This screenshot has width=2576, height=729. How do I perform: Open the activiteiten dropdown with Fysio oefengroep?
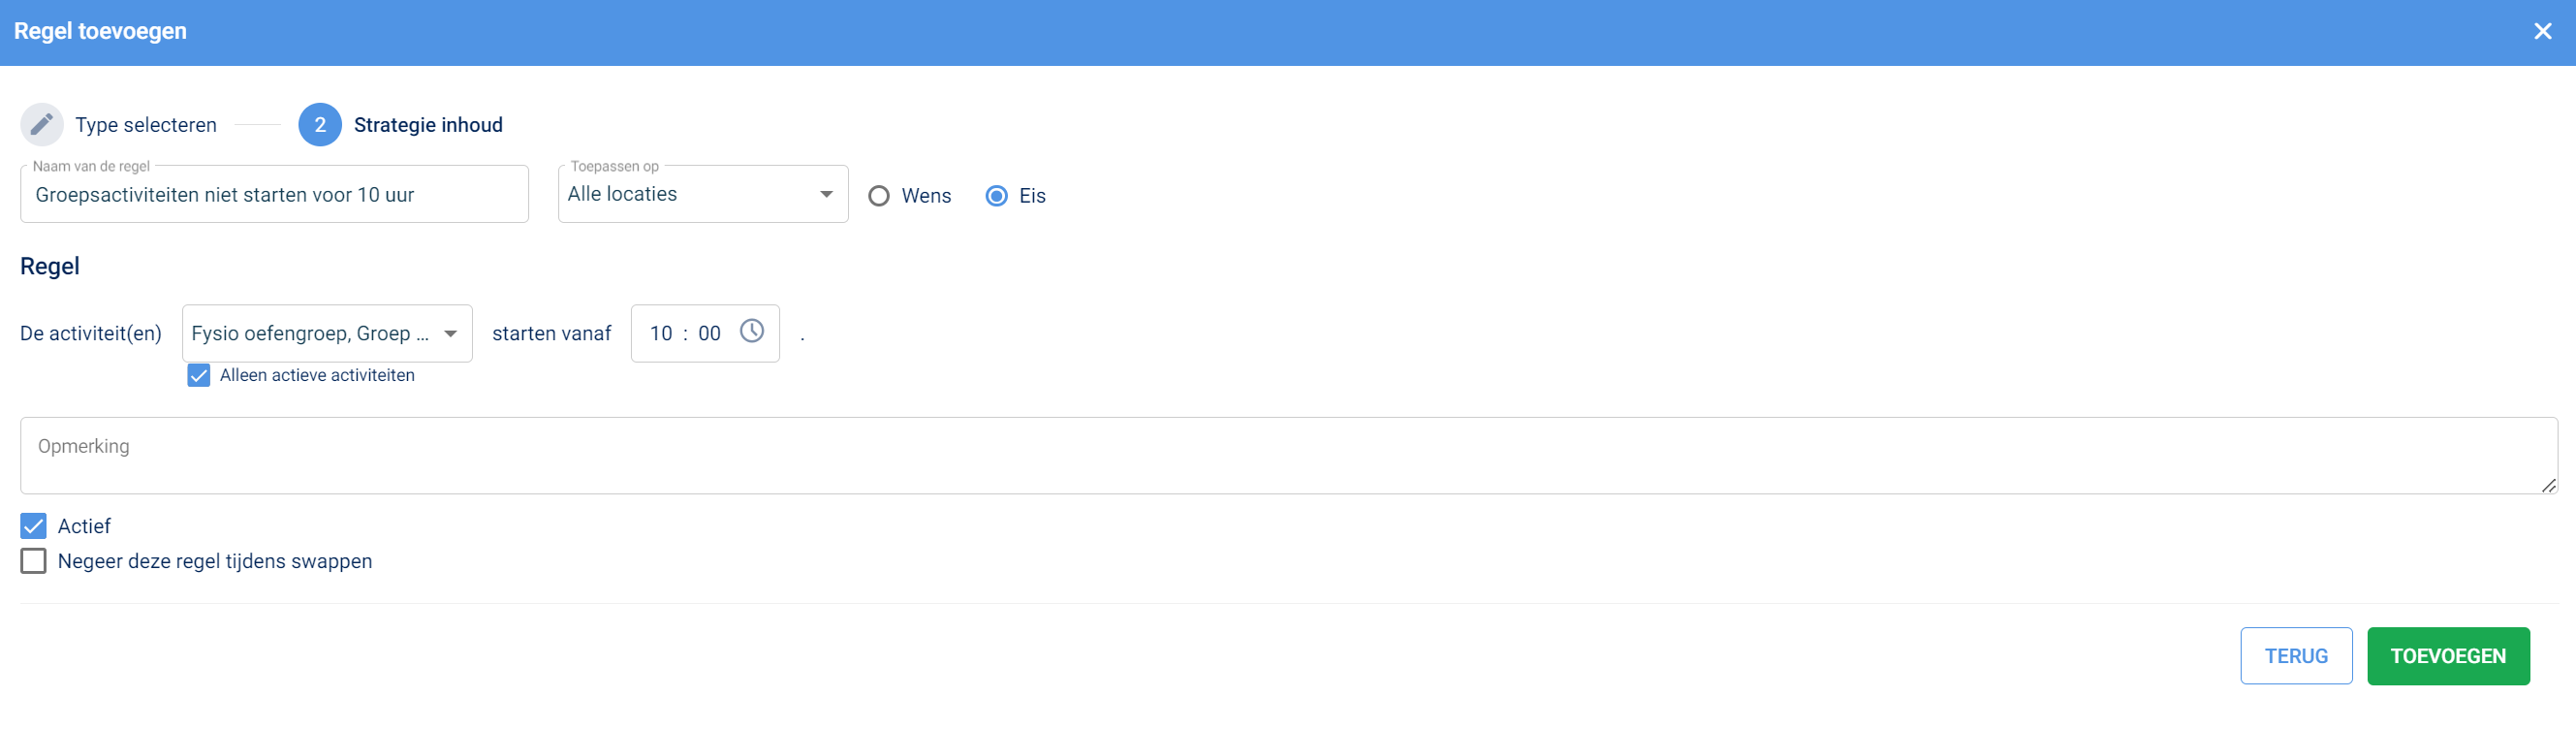(x=327, y=333)
